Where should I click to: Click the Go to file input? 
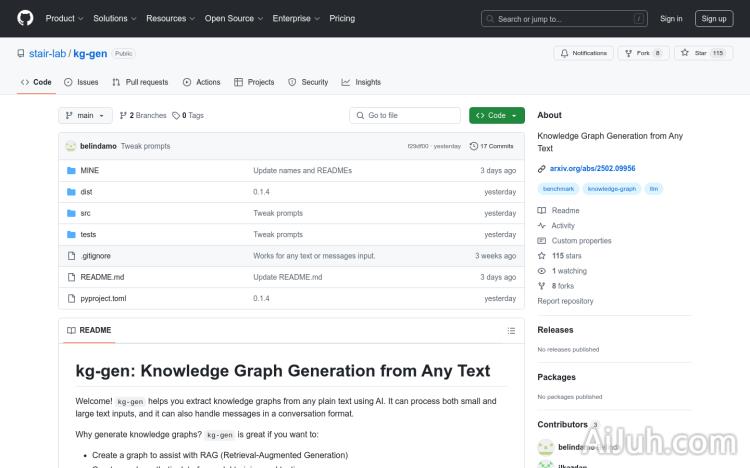point(404,116)
